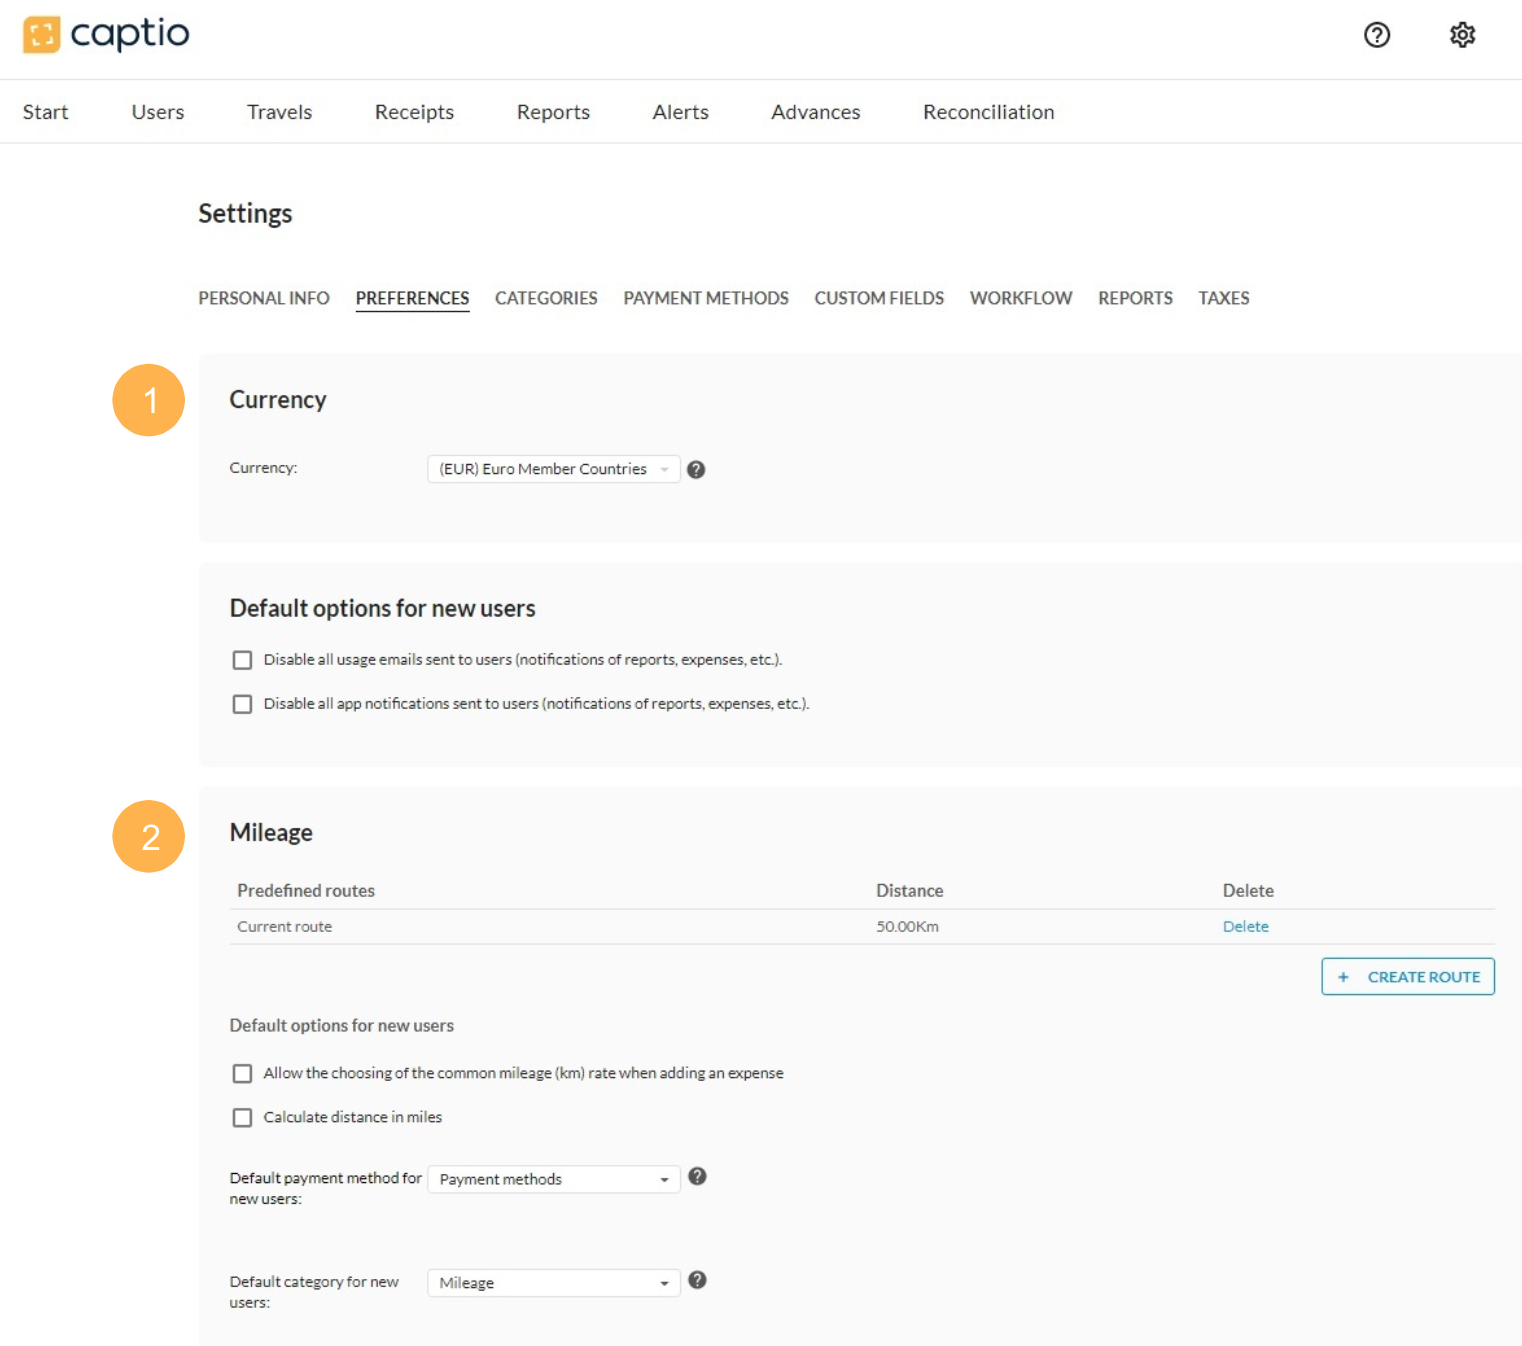Switch to the Categories settings tab
The width and height of the screenshot is (1522, 1346).
pos(545,298)
